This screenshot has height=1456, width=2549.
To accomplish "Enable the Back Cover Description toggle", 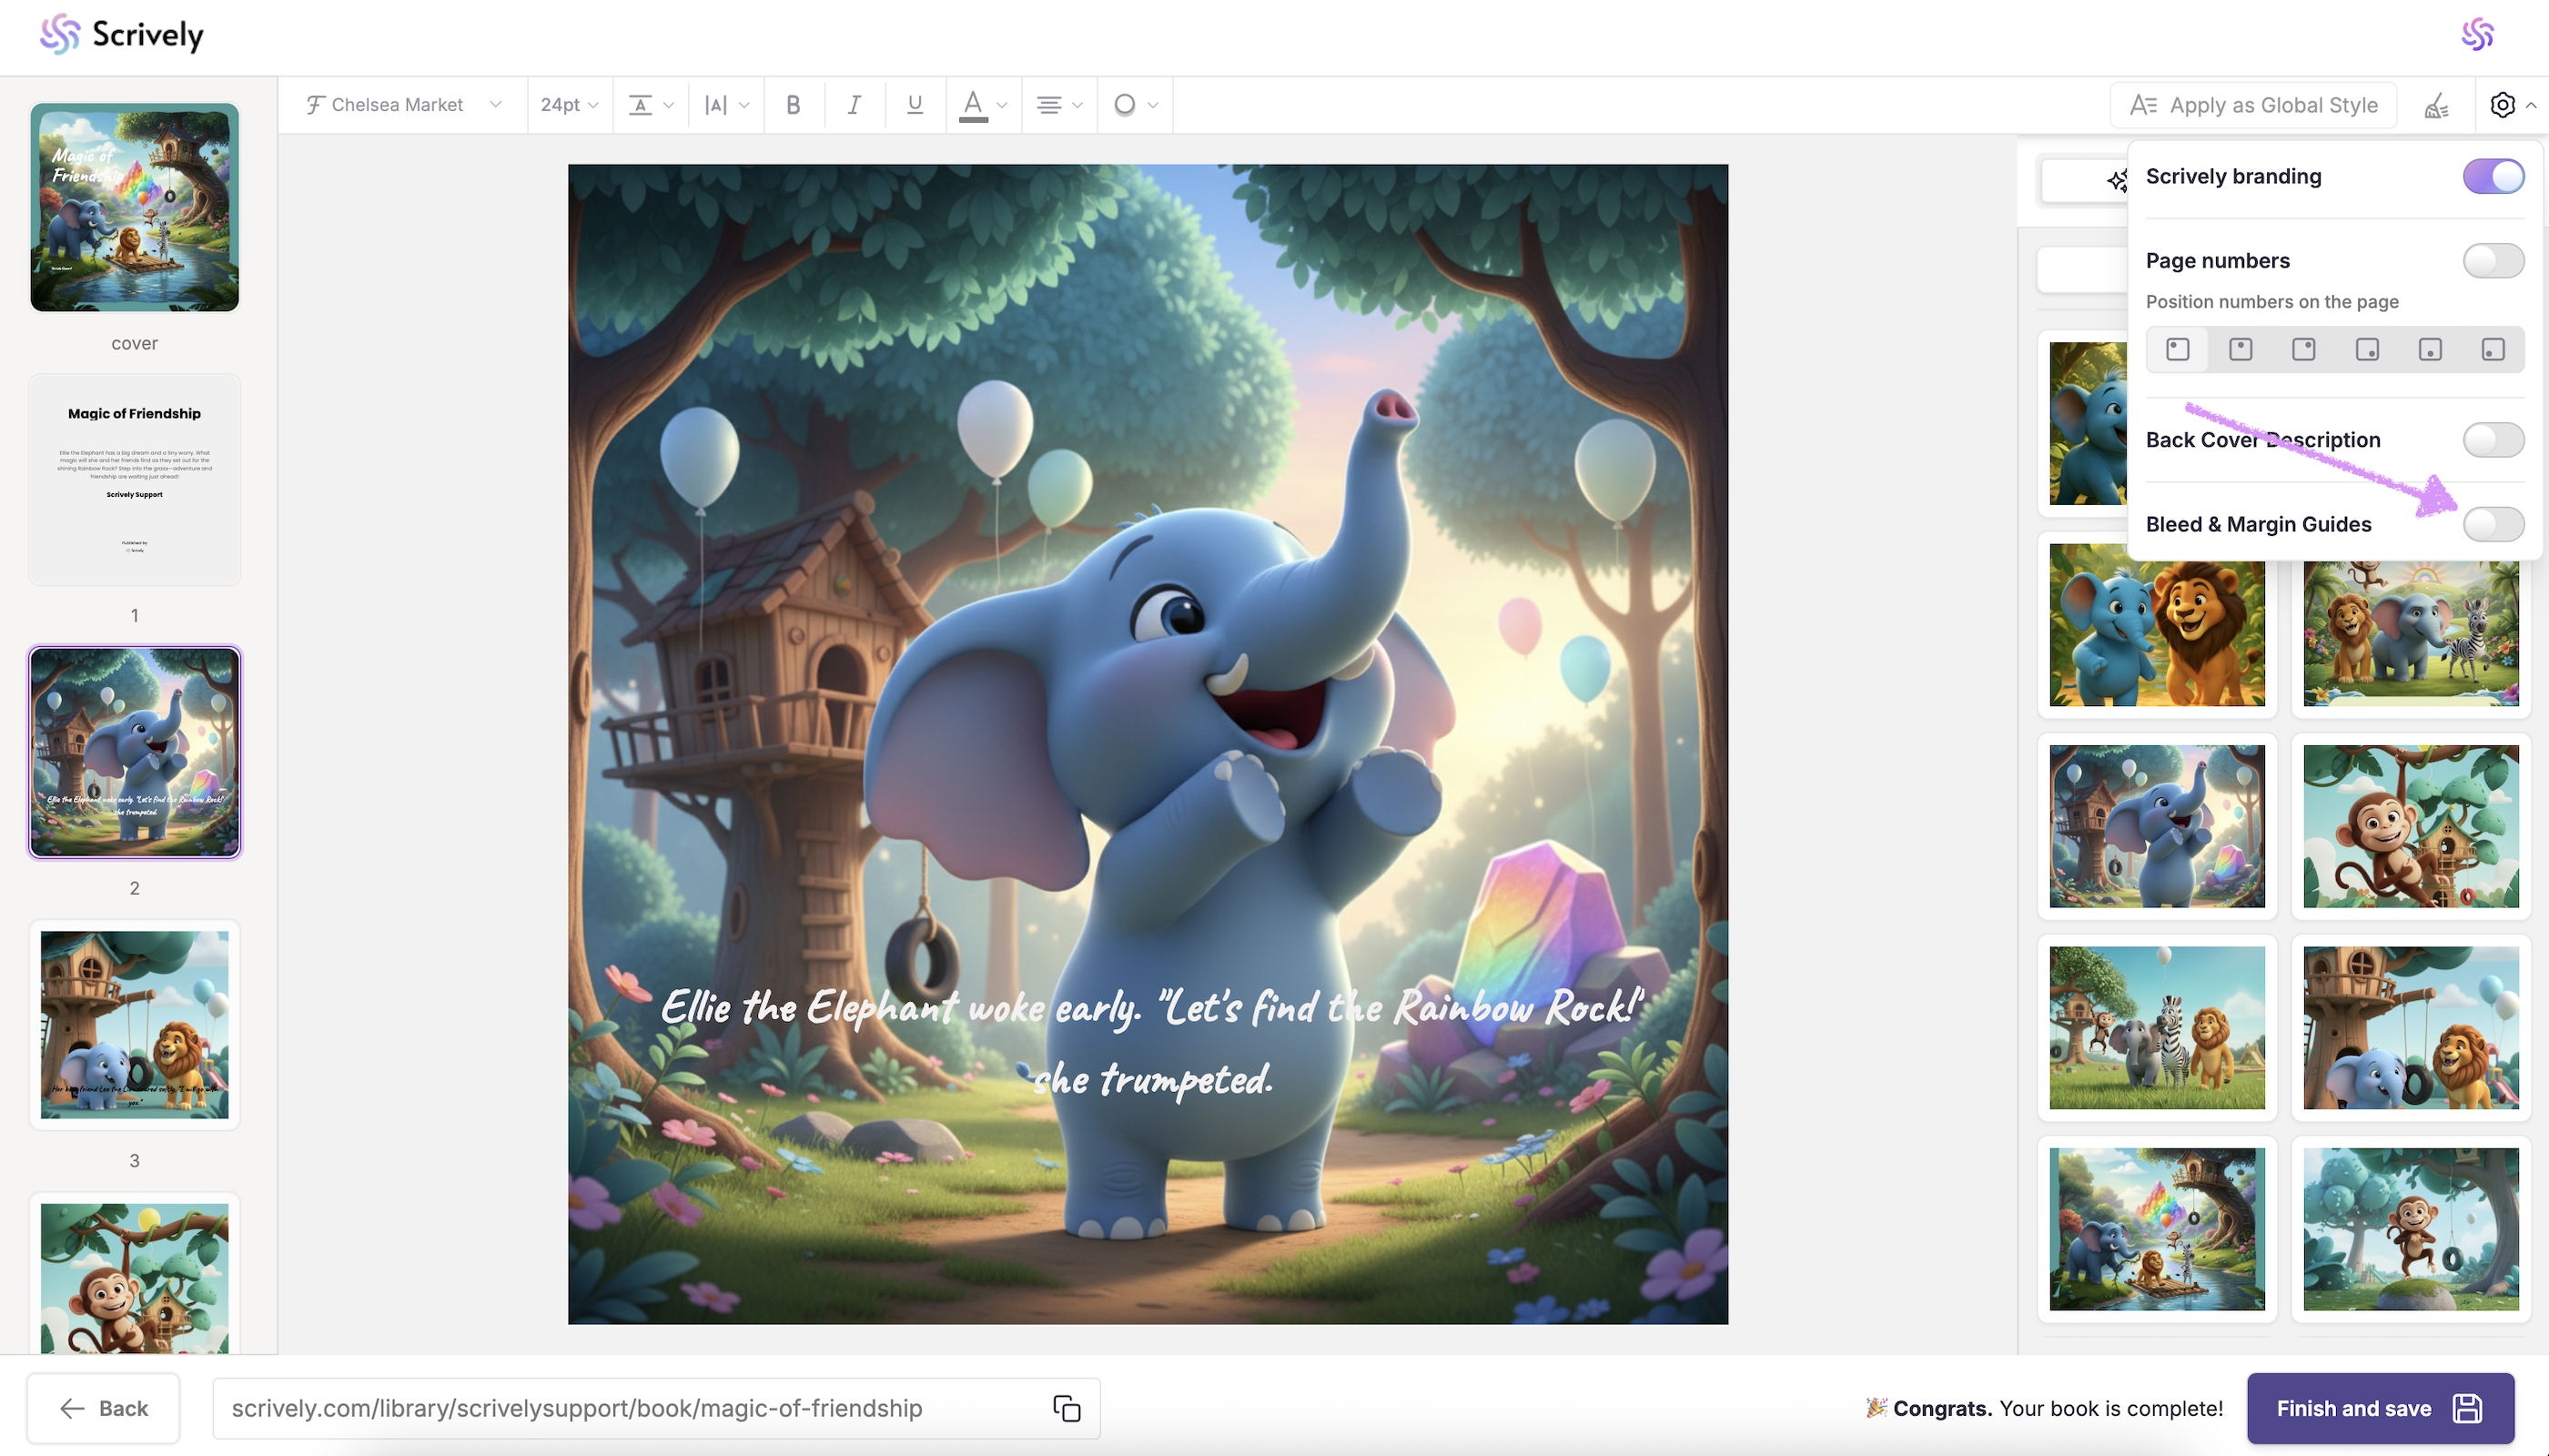I will (x=2493, y=440).
